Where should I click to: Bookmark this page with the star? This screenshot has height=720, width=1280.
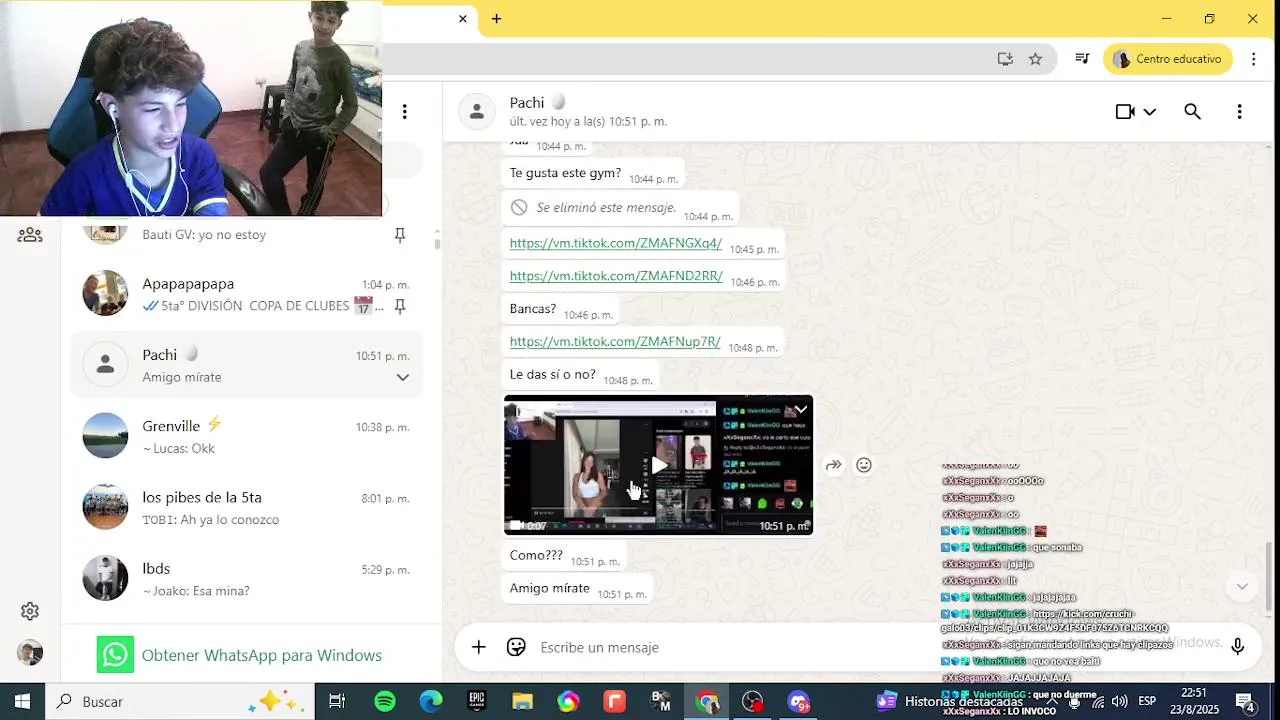click(1035, 59)
